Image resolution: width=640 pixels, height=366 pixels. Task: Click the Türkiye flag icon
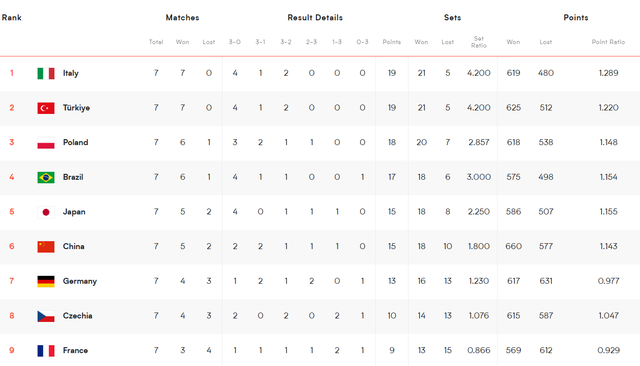[46, 108]
